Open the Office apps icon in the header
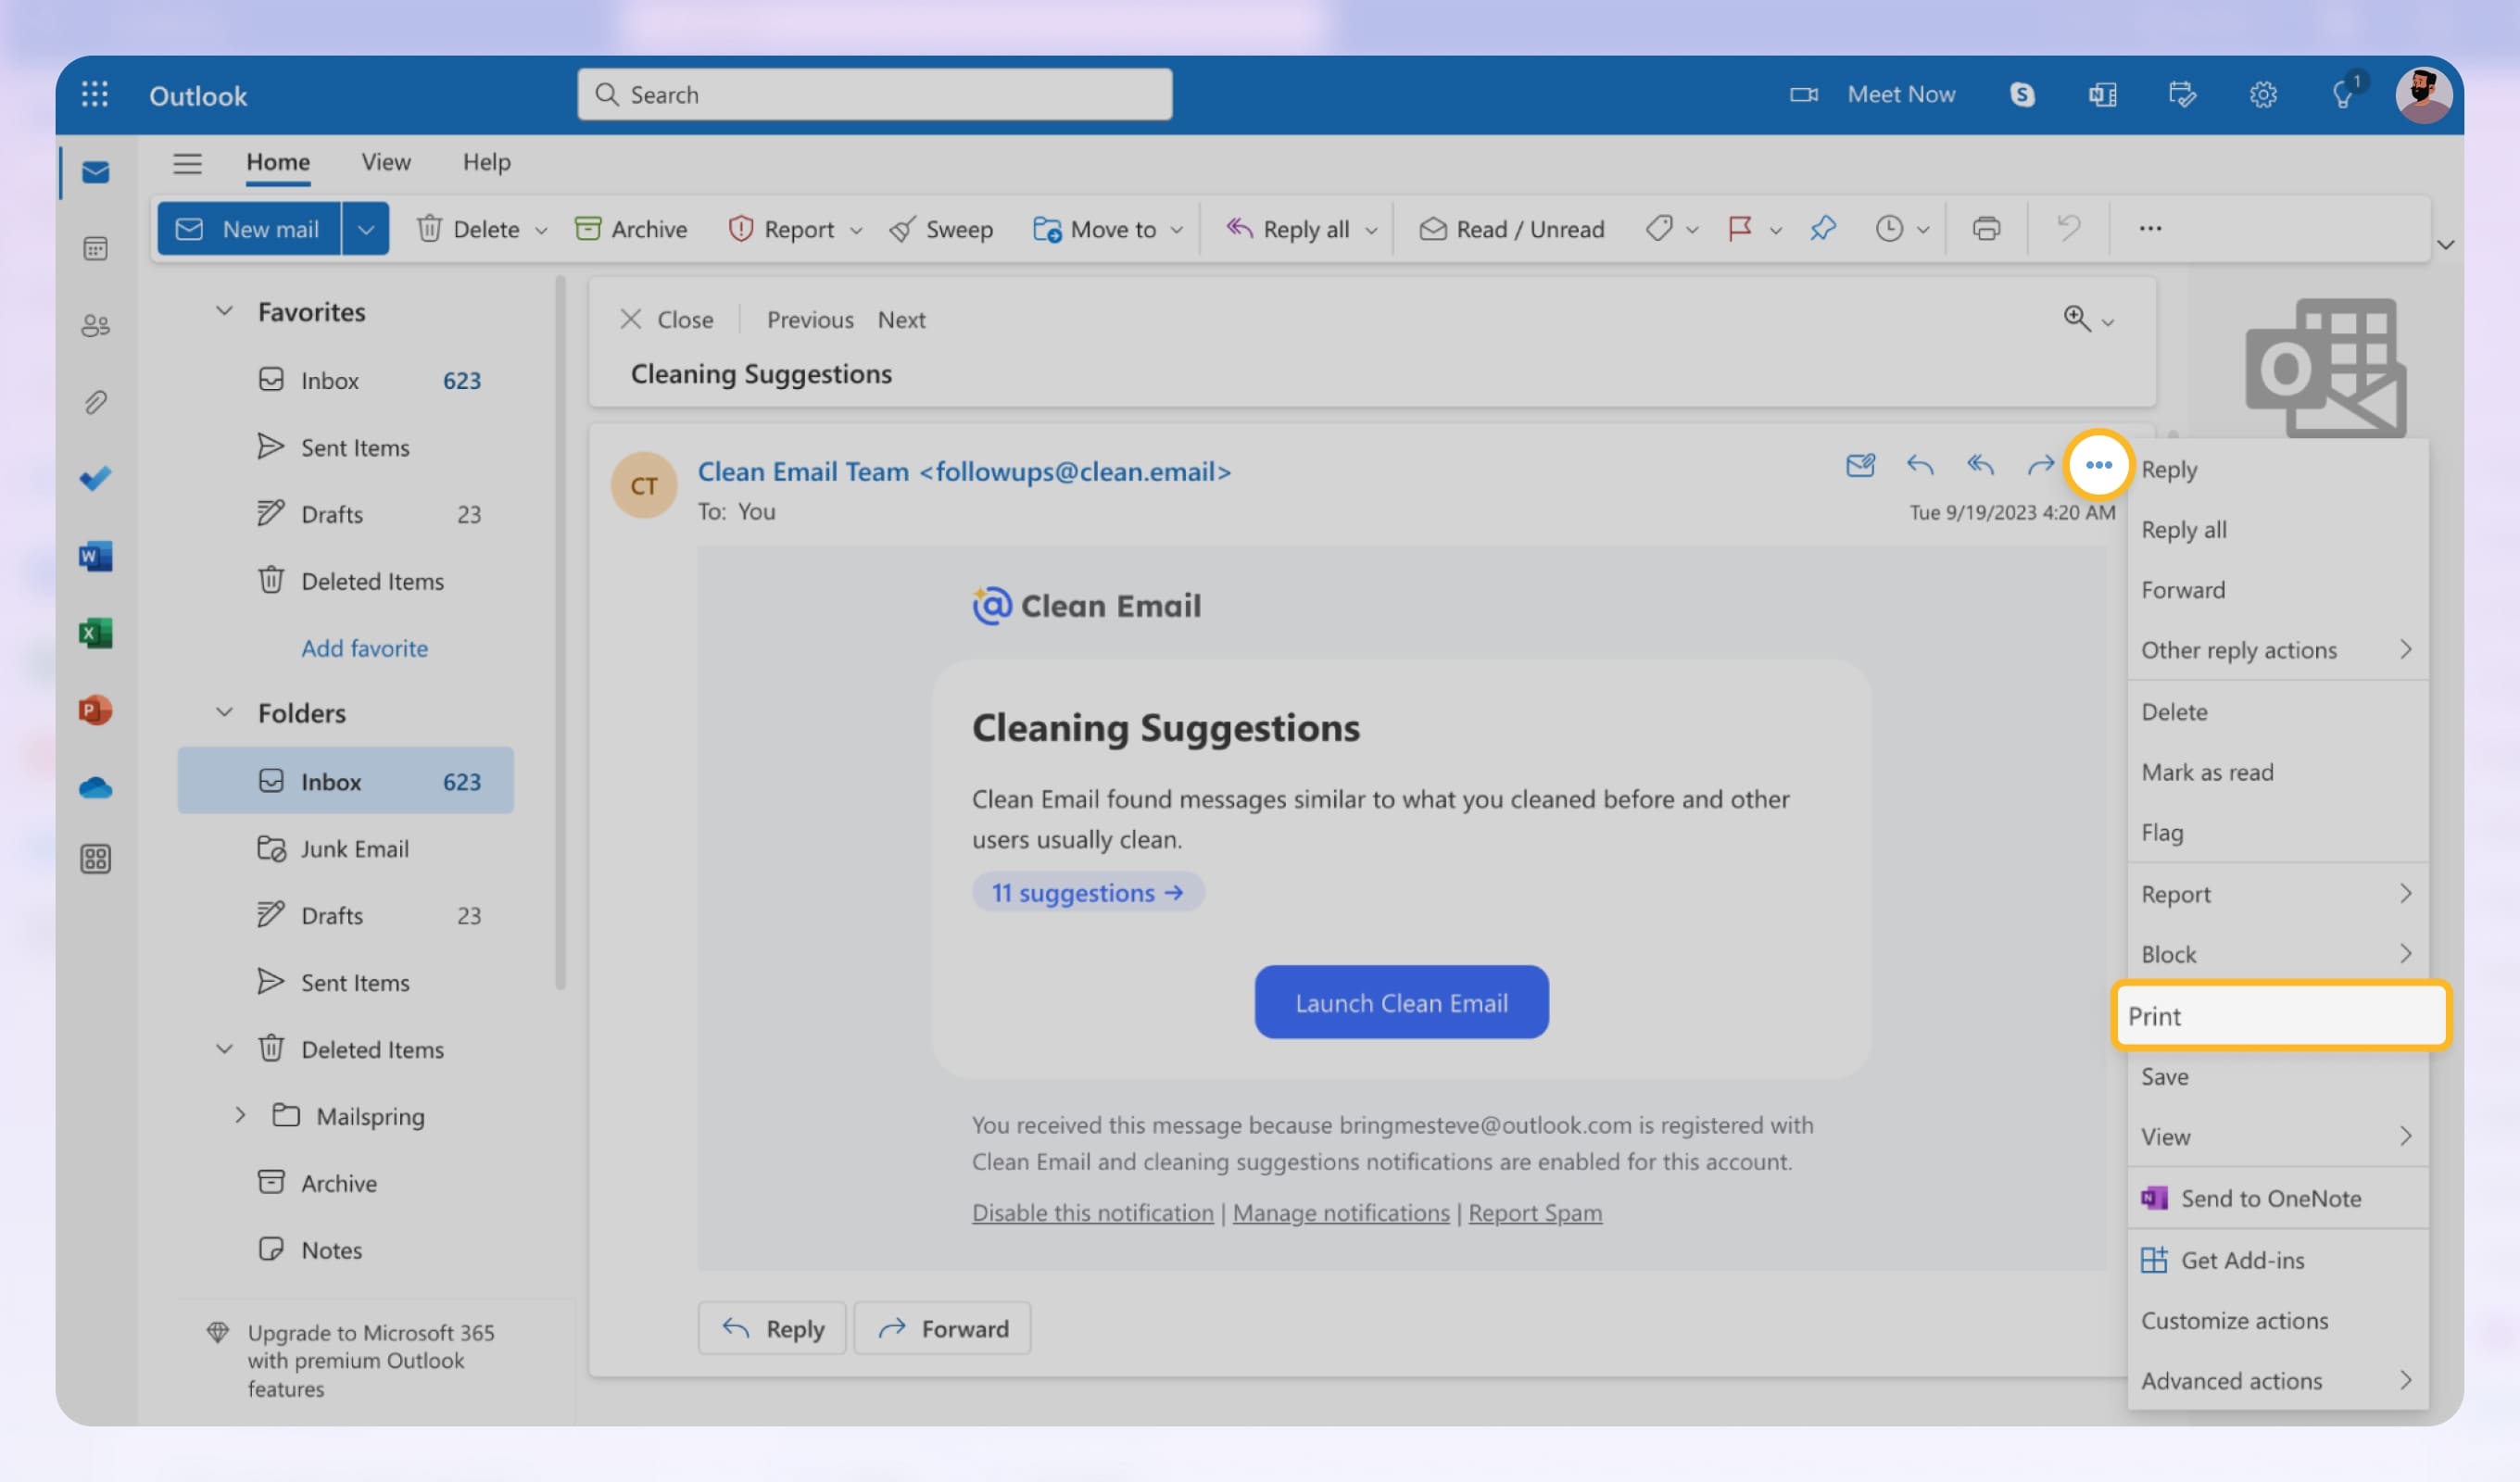 click(x=2102, y=94)
